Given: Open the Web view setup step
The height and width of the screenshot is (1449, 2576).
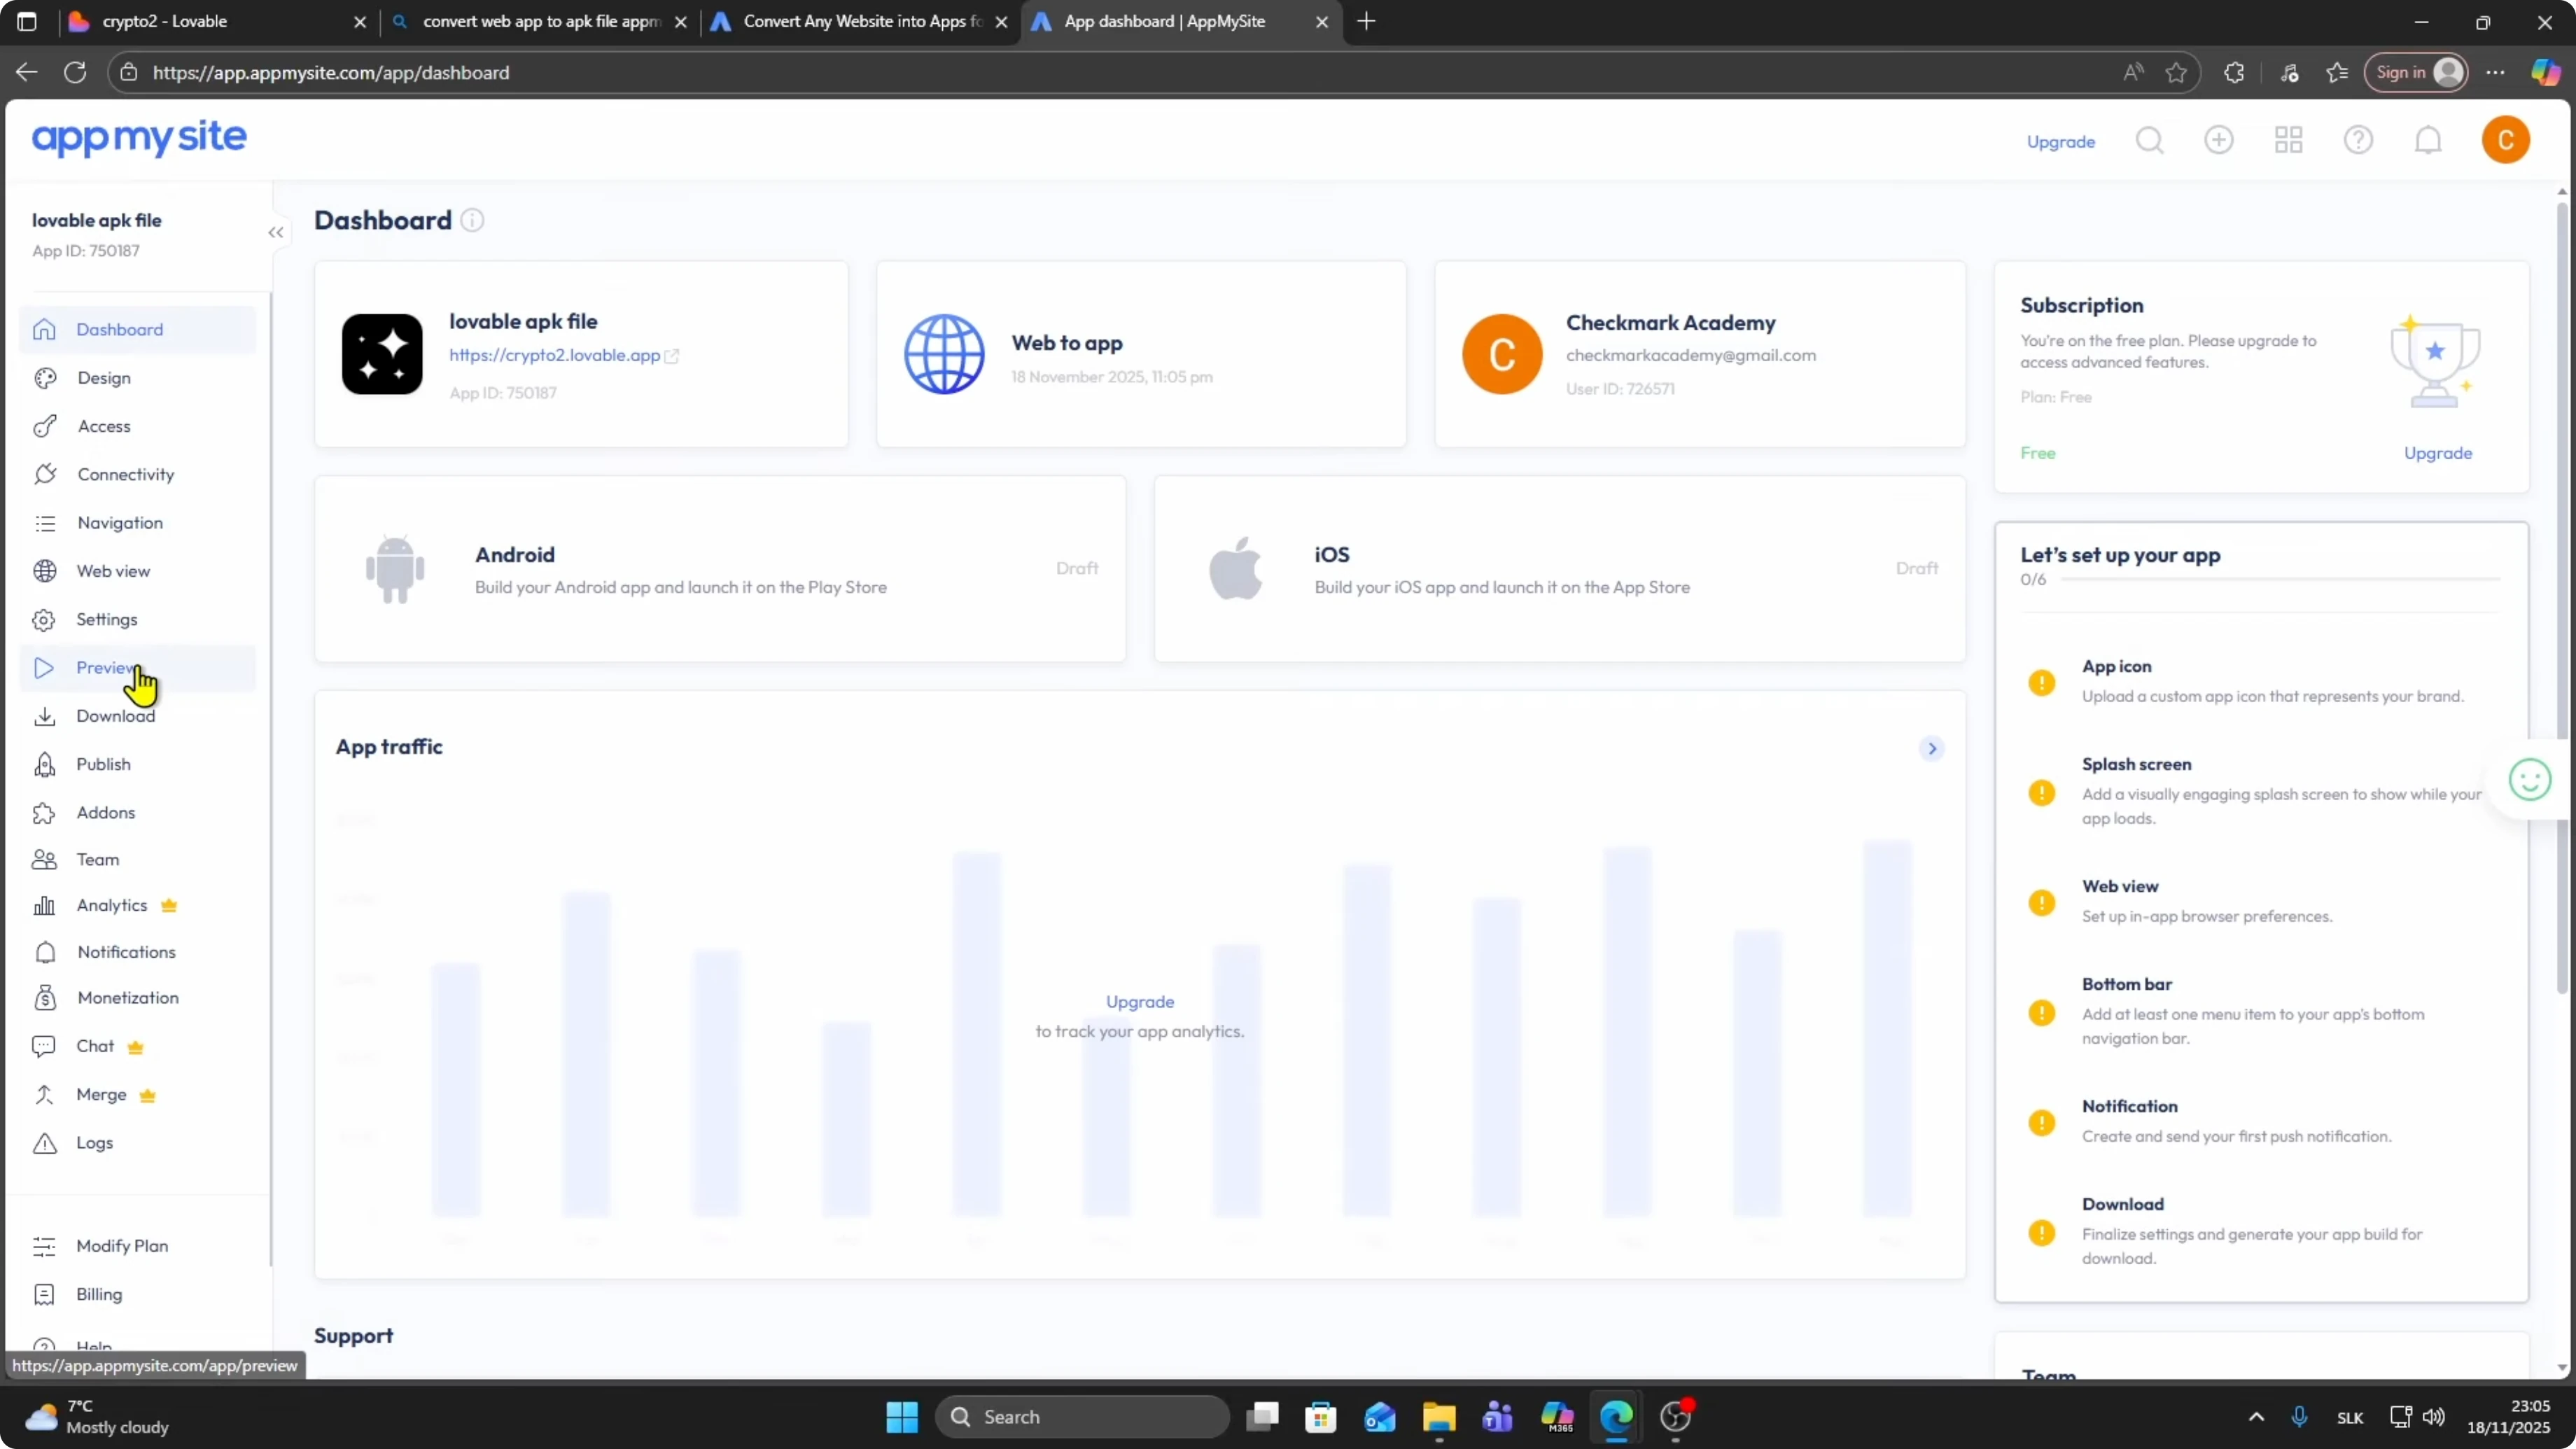Looking at the screenshot, I should point(2262,901).
